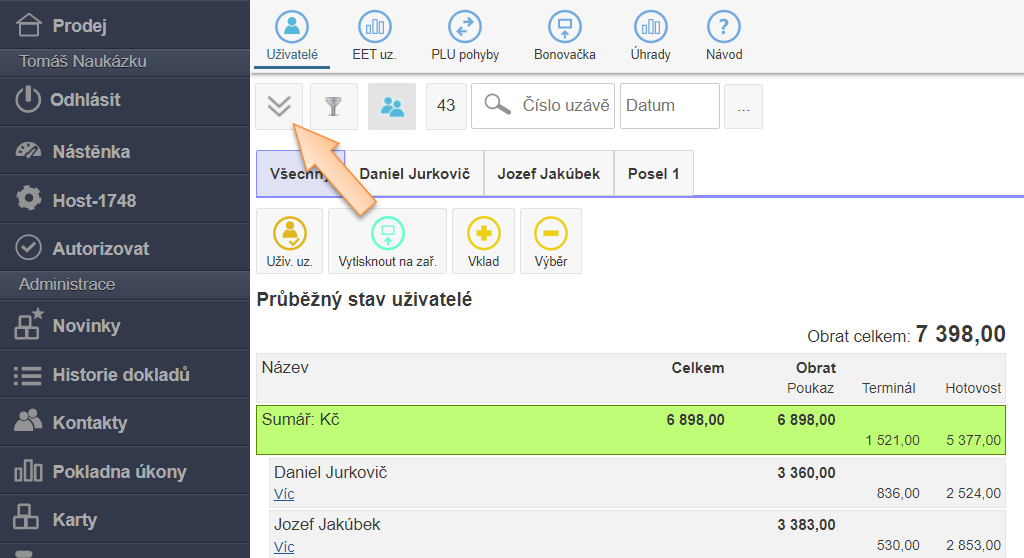
Task: Click Odhlásit in the sidebar
Action: click(x=85, y=100)
